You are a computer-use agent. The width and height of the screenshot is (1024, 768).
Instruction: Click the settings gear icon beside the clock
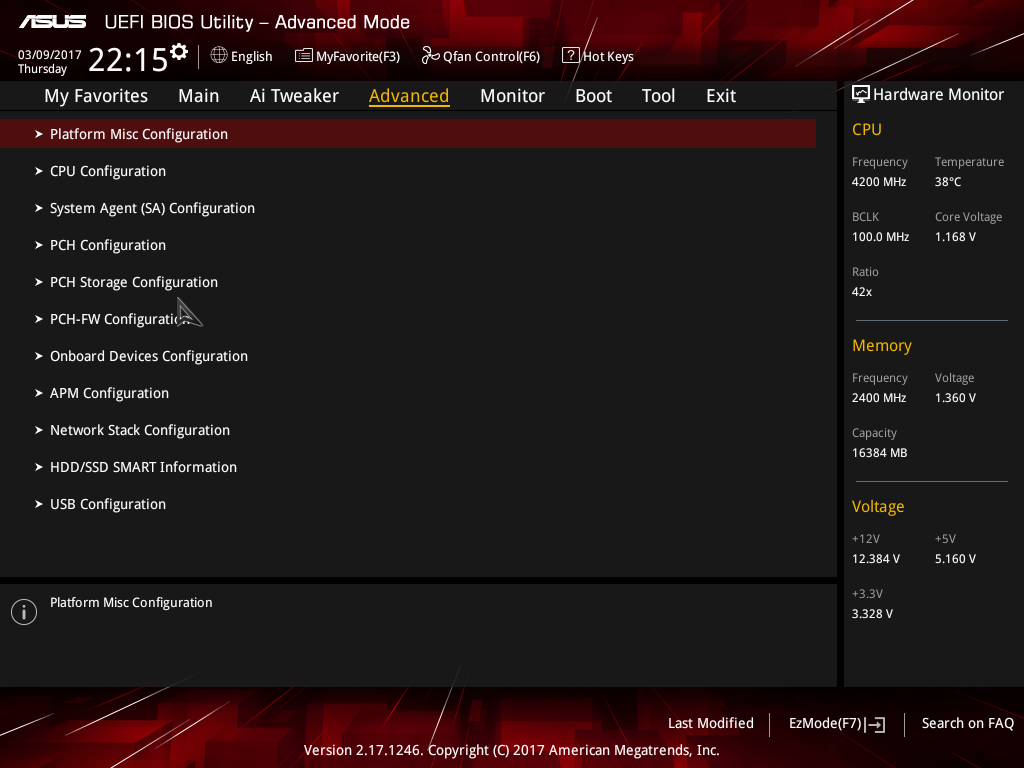tap(179, 52)
